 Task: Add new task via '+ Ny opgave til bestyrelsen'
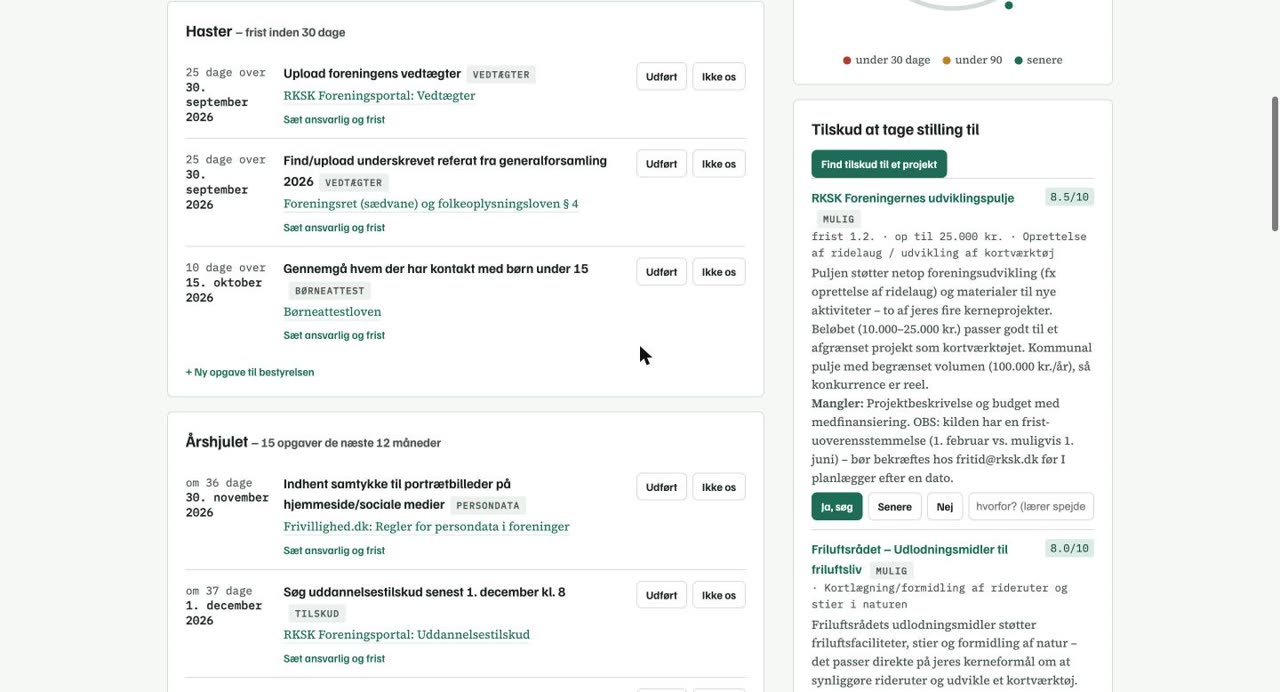(250, 372)
